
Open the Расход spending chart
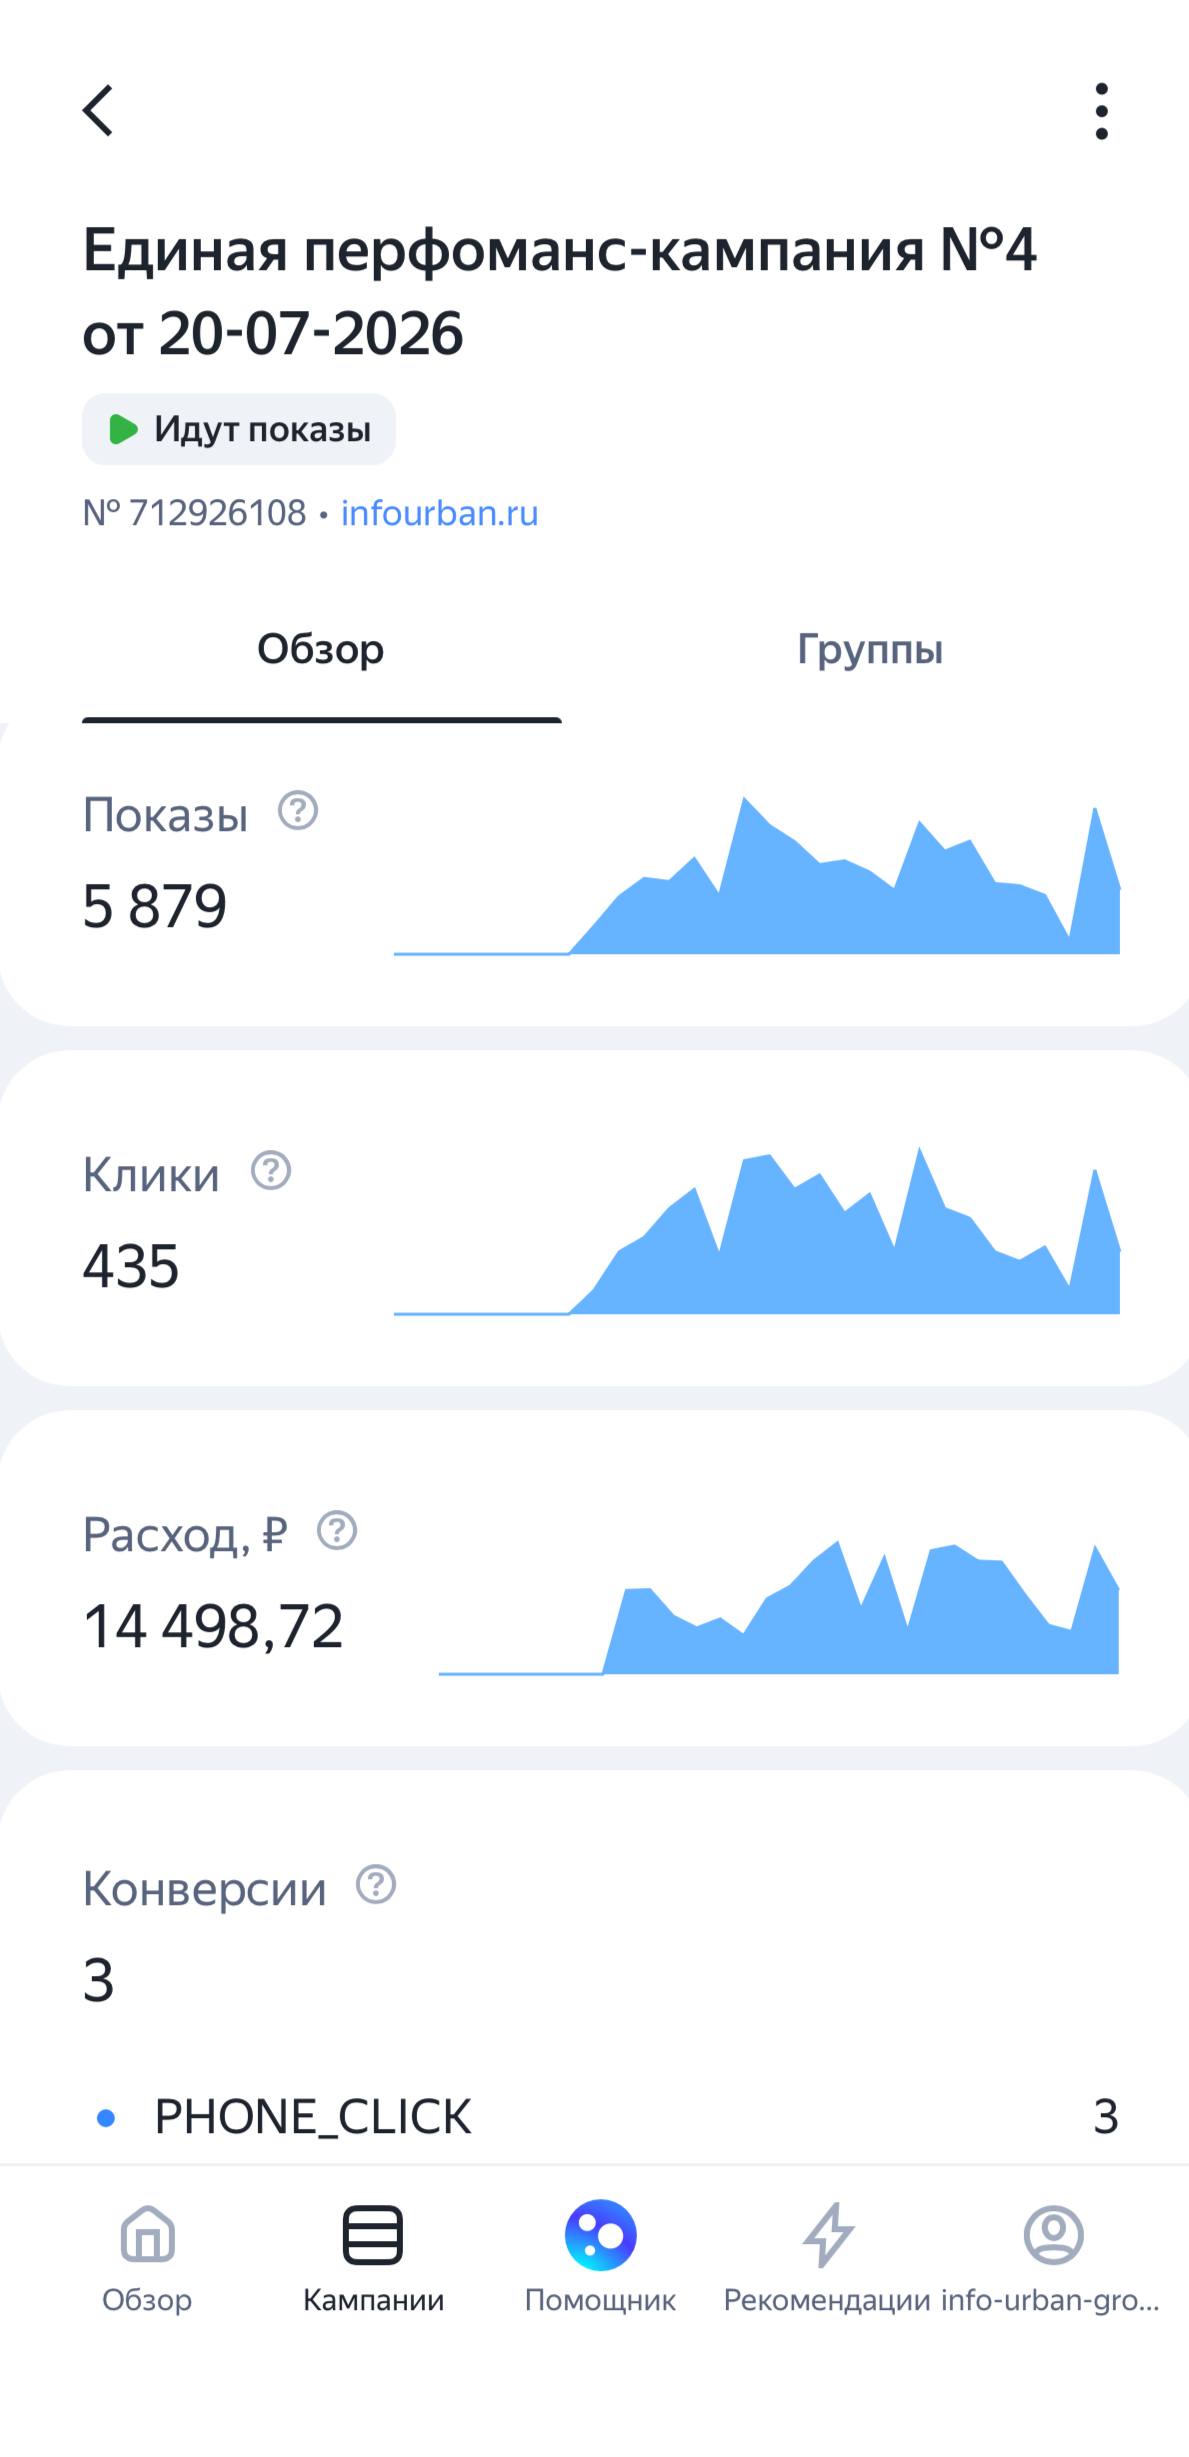(x=779, y=1606)
